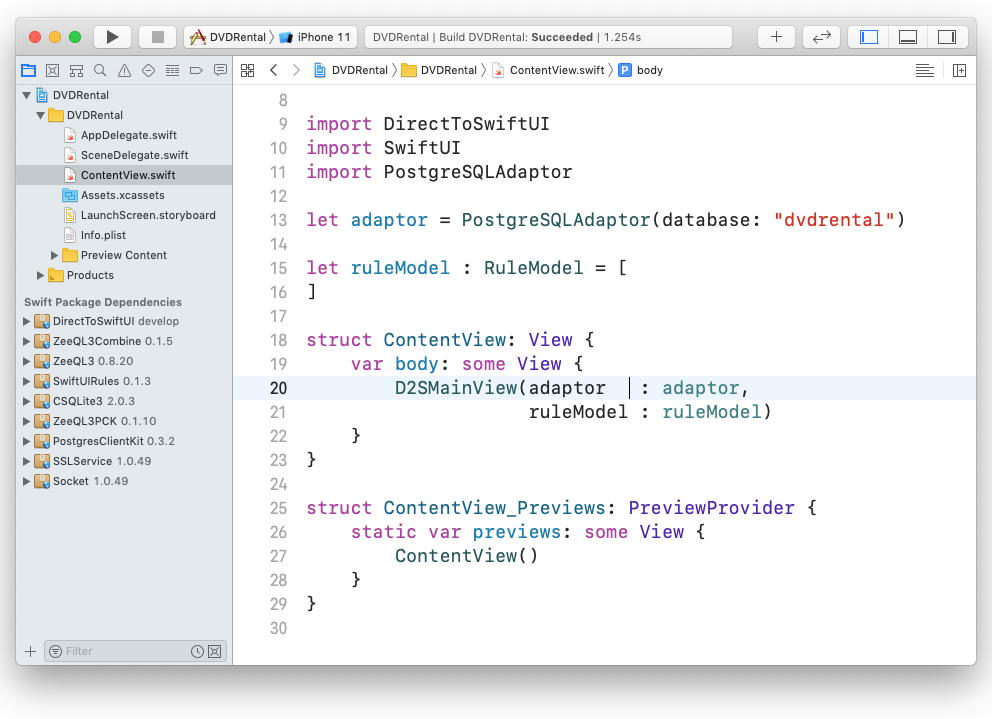Screen dimensions: 992x719
Task: Open Assets.xcassets in navigator
Action: point(124,195)
